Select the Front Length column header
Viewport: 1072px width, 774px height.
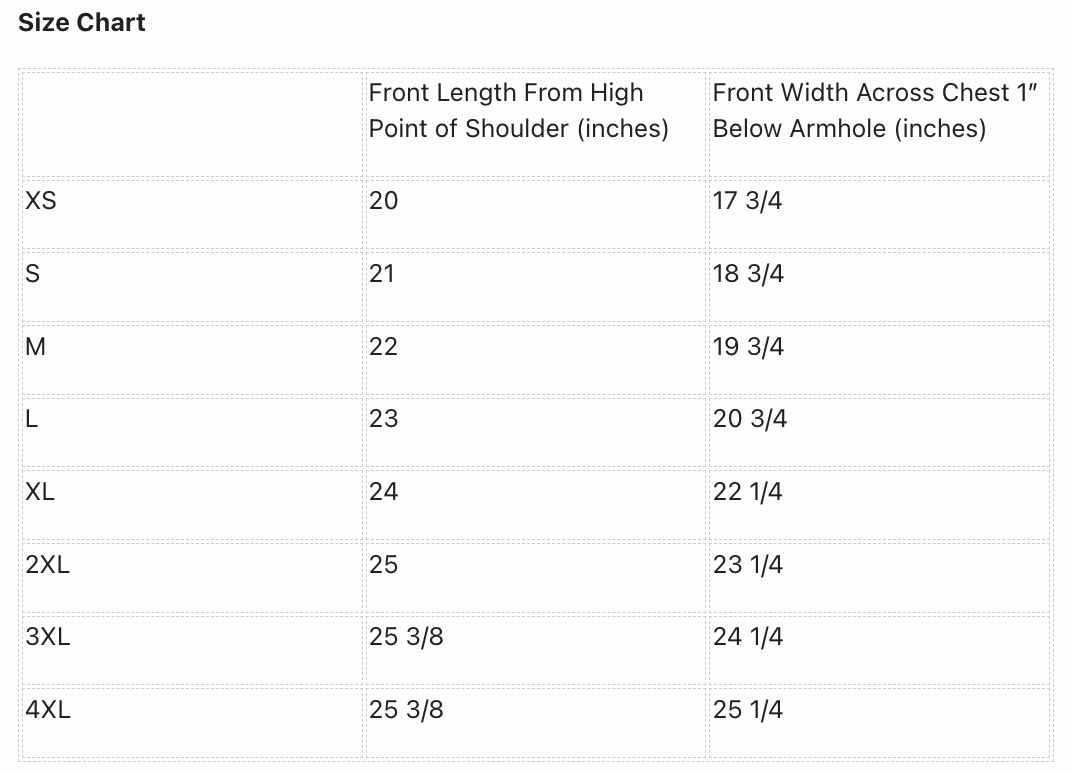coord(518,111)
